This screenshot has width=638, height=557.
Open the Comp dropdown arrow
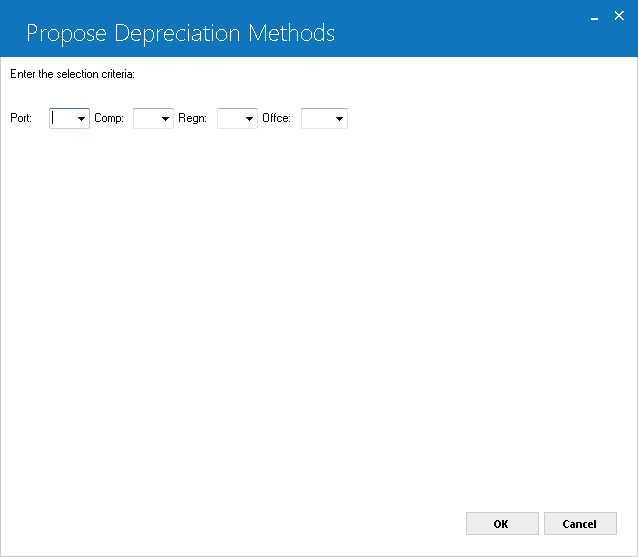coord(165,119)
